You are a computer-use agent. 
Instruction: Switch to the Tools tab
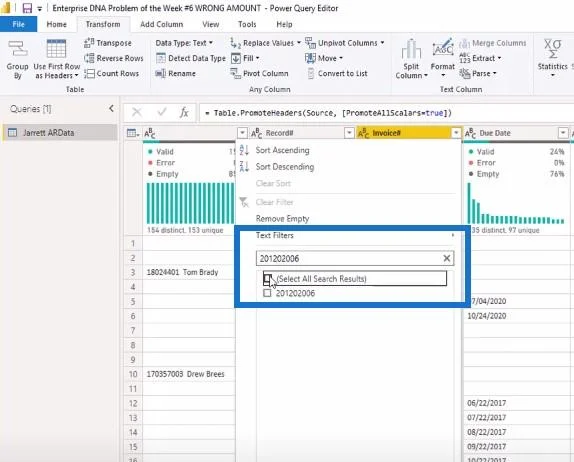(247, 24)
